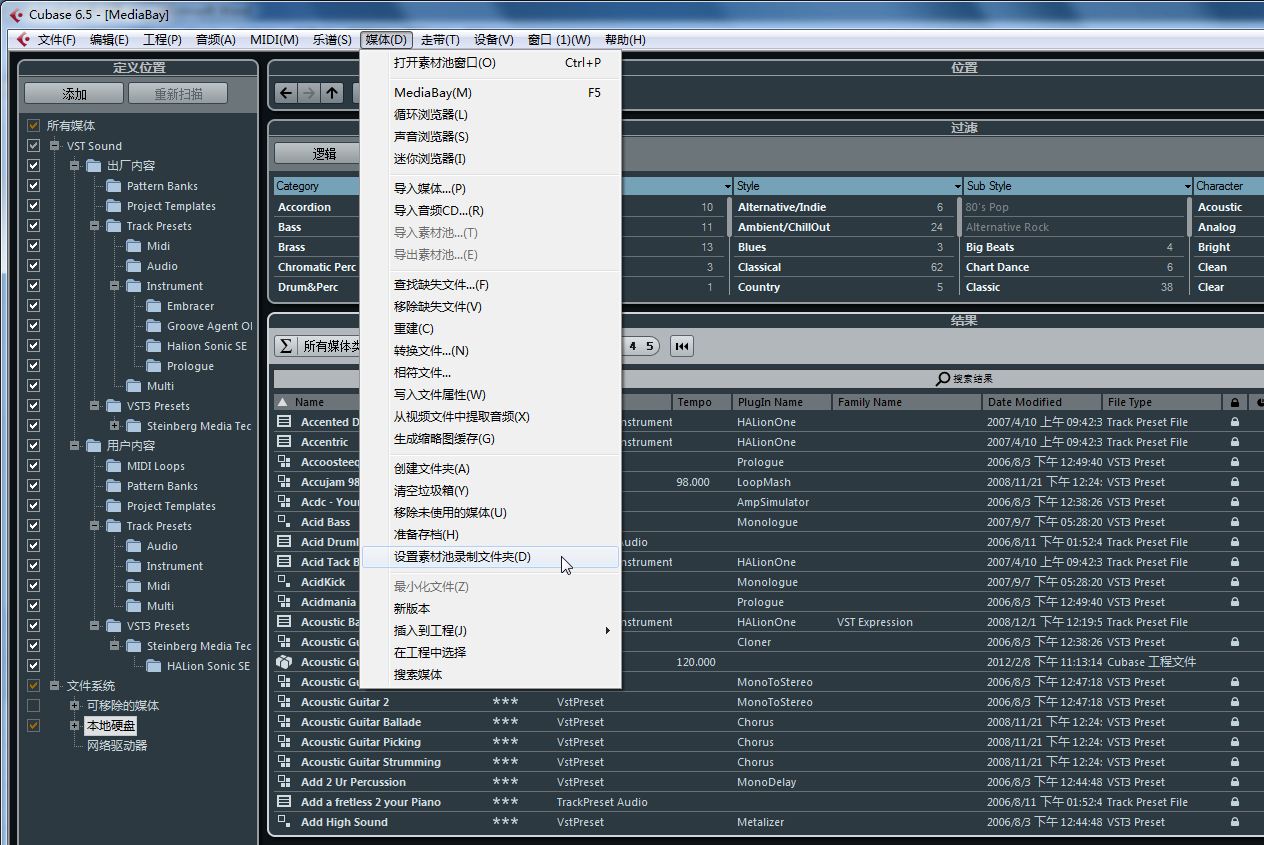Click the preset icon beside AcidKick
Screen dimensions: 1264x845
pyautogui.click(x=284, y=582)
